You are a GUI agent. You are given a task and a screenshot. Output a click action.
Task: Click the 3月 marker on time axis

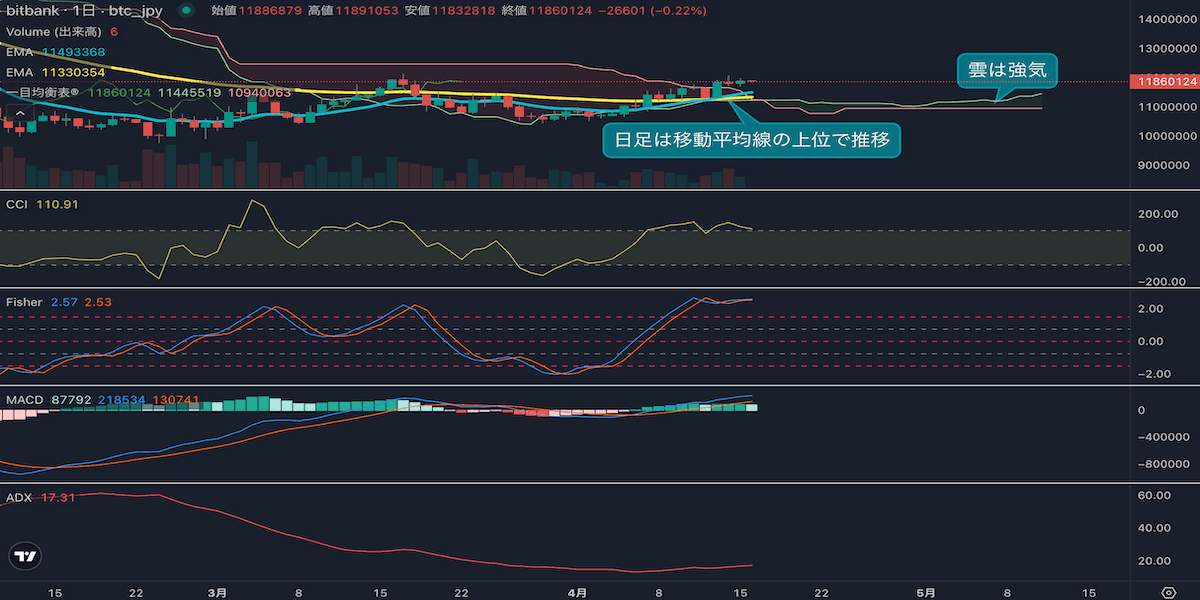[x=218, y=592]
